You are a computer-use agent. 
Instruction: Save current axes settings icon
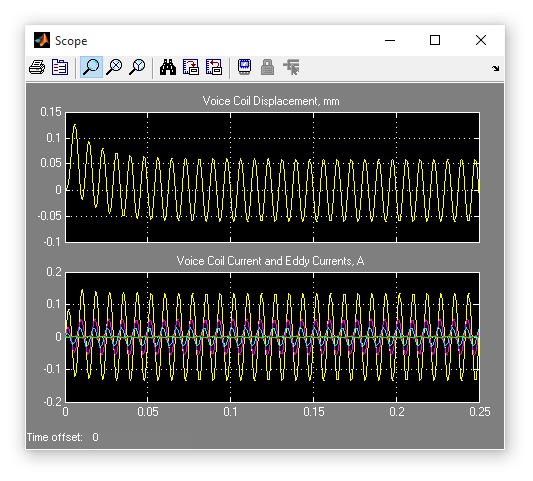point(191,67)
